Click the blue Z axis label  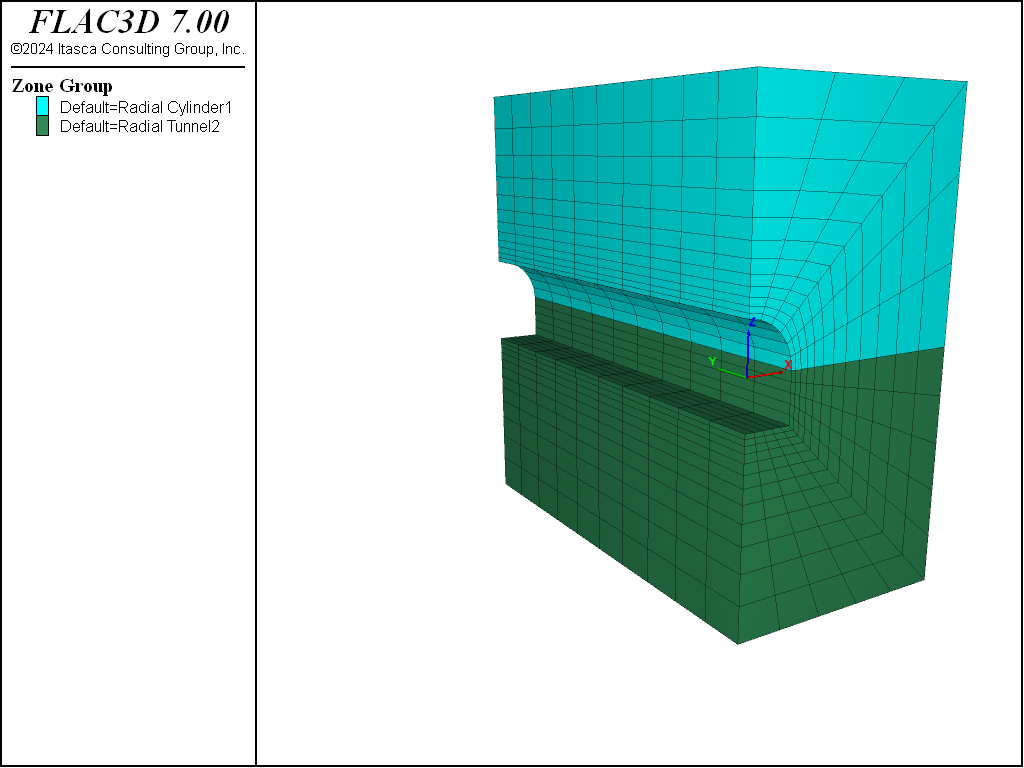coord(753,322)
